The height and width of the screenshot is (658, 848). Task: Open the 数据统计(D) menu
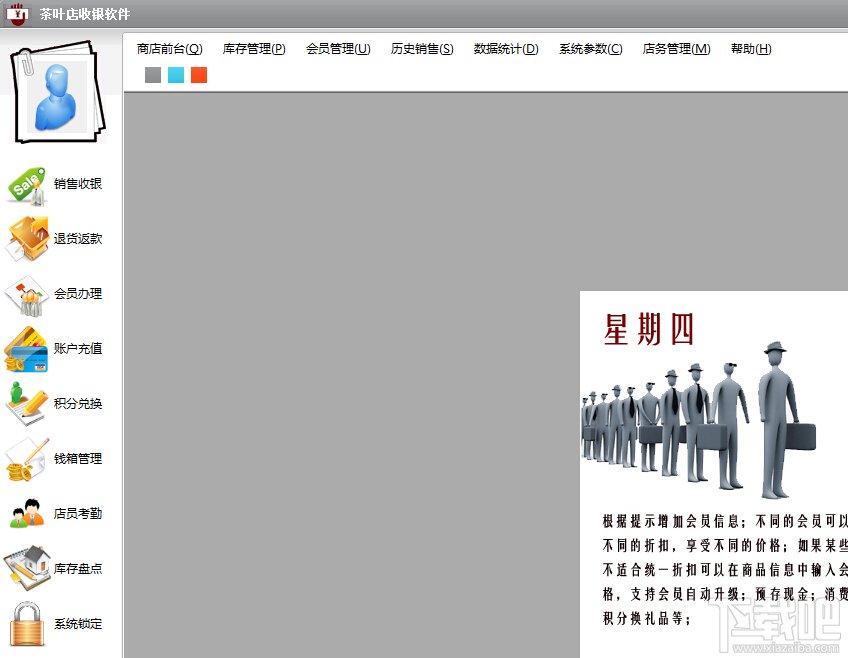click(x=506, y=49)
